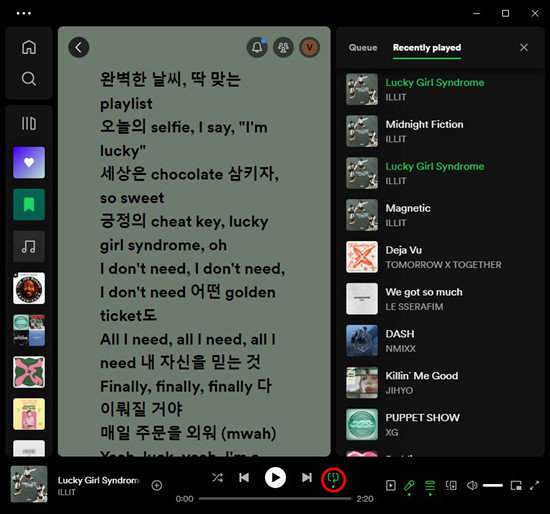
Task: Toggle shuffle playback
Action: point(217,478)
